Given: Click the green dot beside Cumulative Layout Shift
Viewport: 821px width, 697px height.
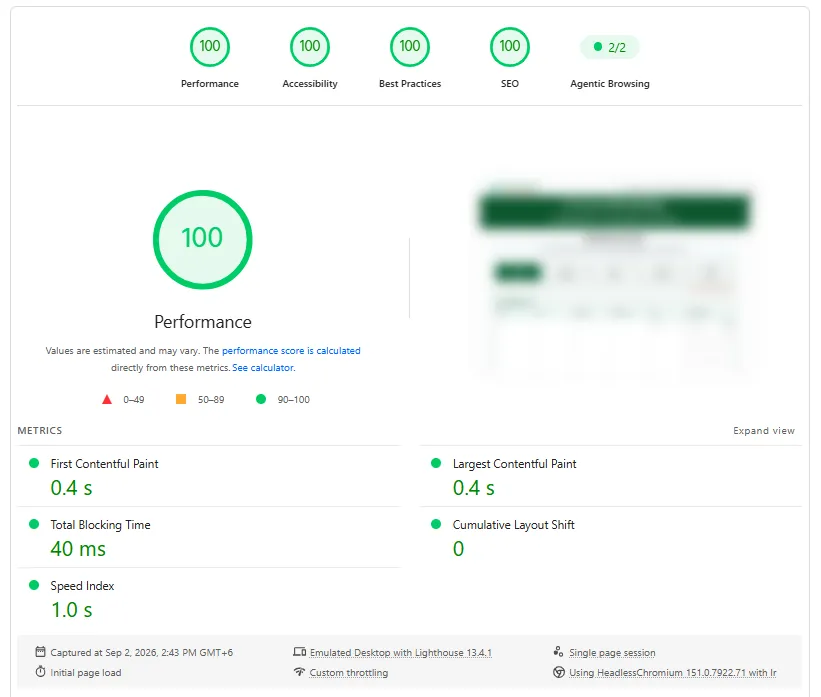Looking at the screenshot, I should 436,524.
